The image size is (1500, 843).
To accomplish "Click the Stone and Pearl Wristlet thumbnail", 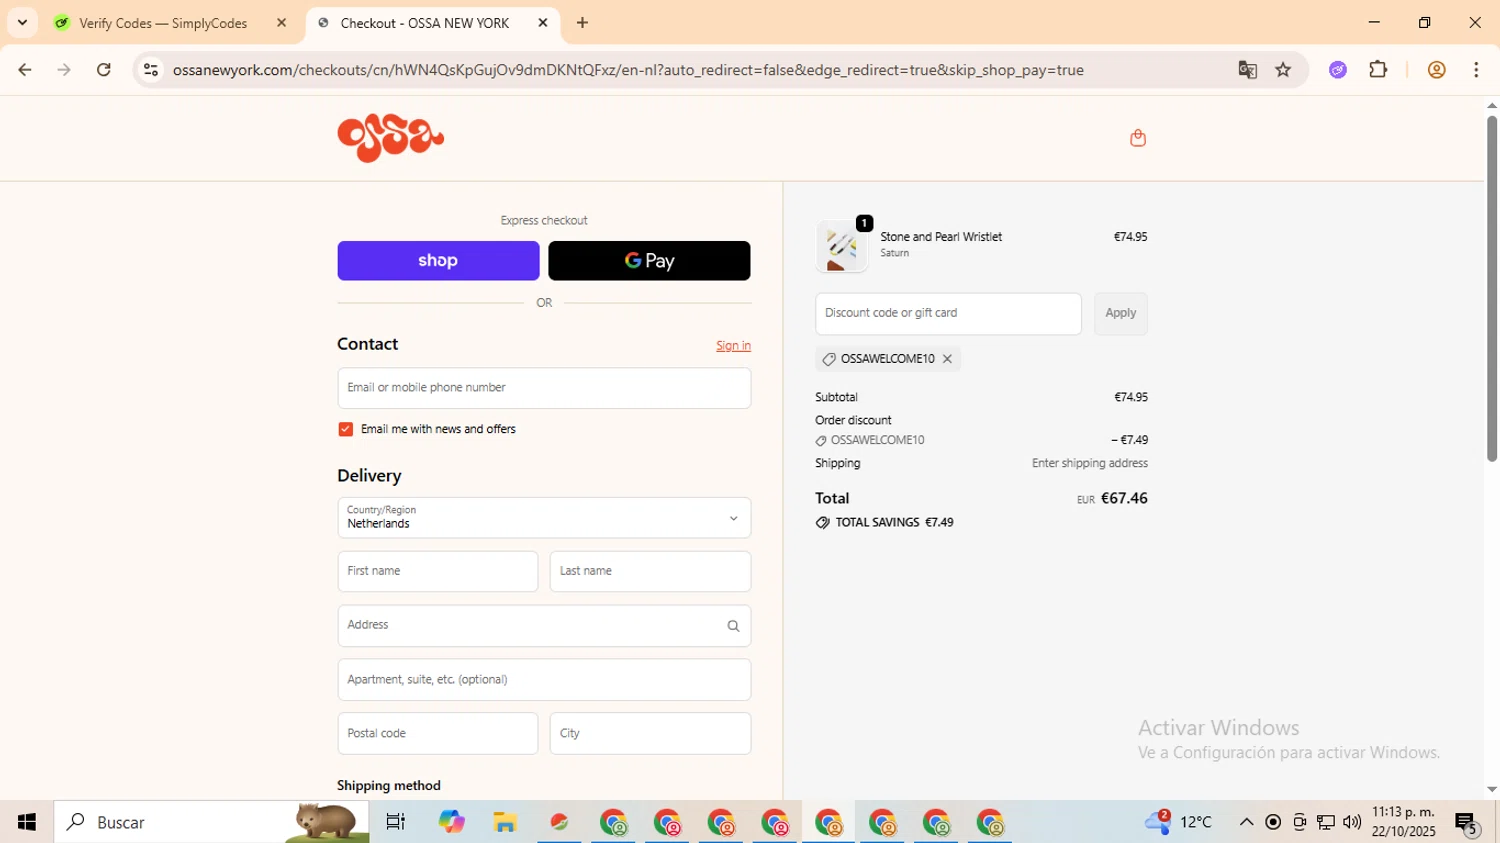I will click(842, 246).
